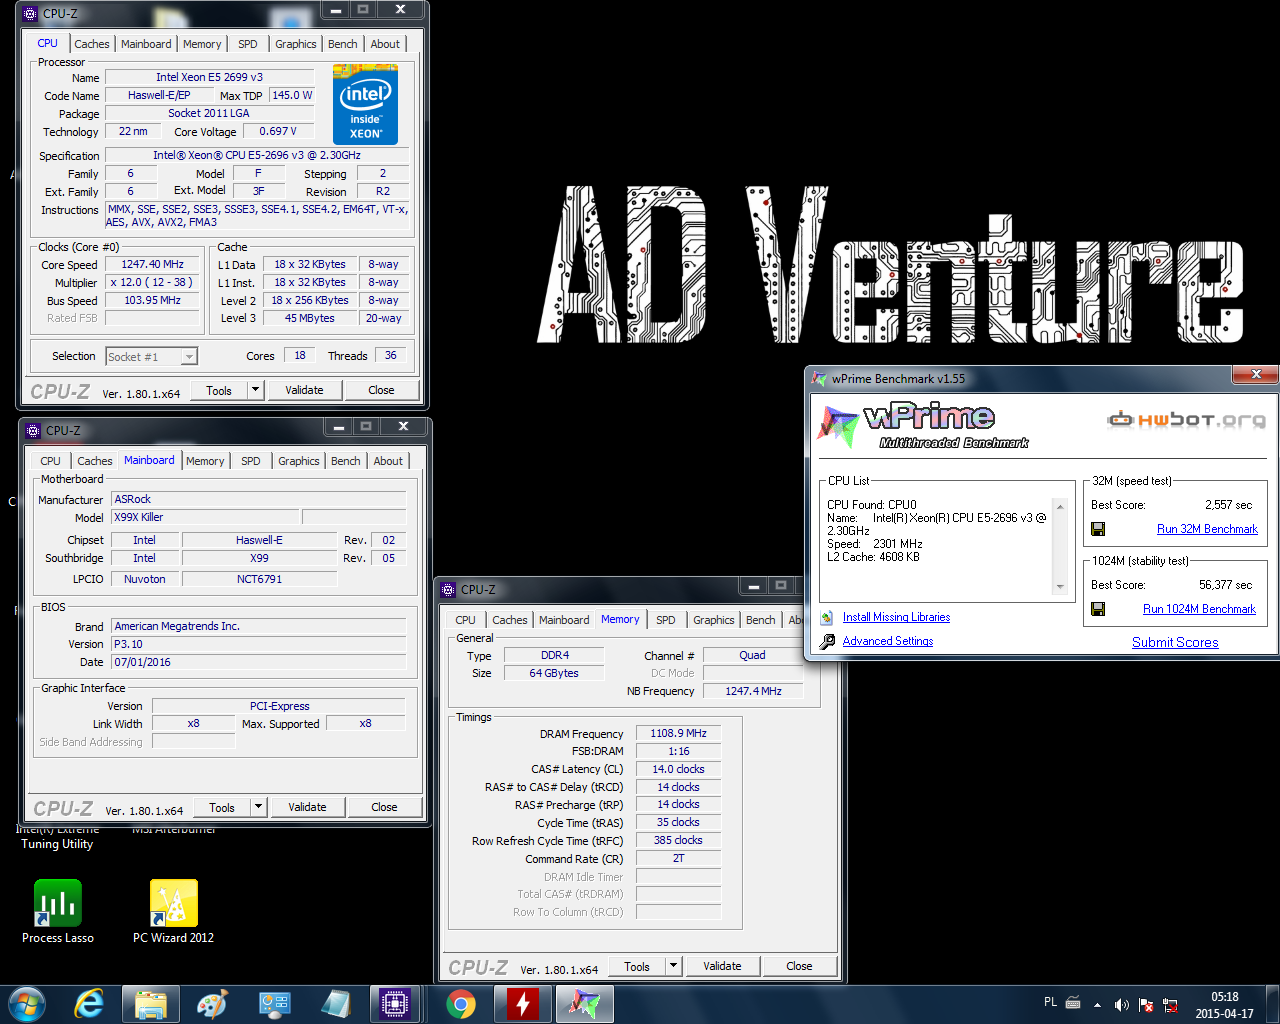Click the wPrime window title icon
The height and width of the screenshot is (1024, 1280).
[x=819, y=379]
